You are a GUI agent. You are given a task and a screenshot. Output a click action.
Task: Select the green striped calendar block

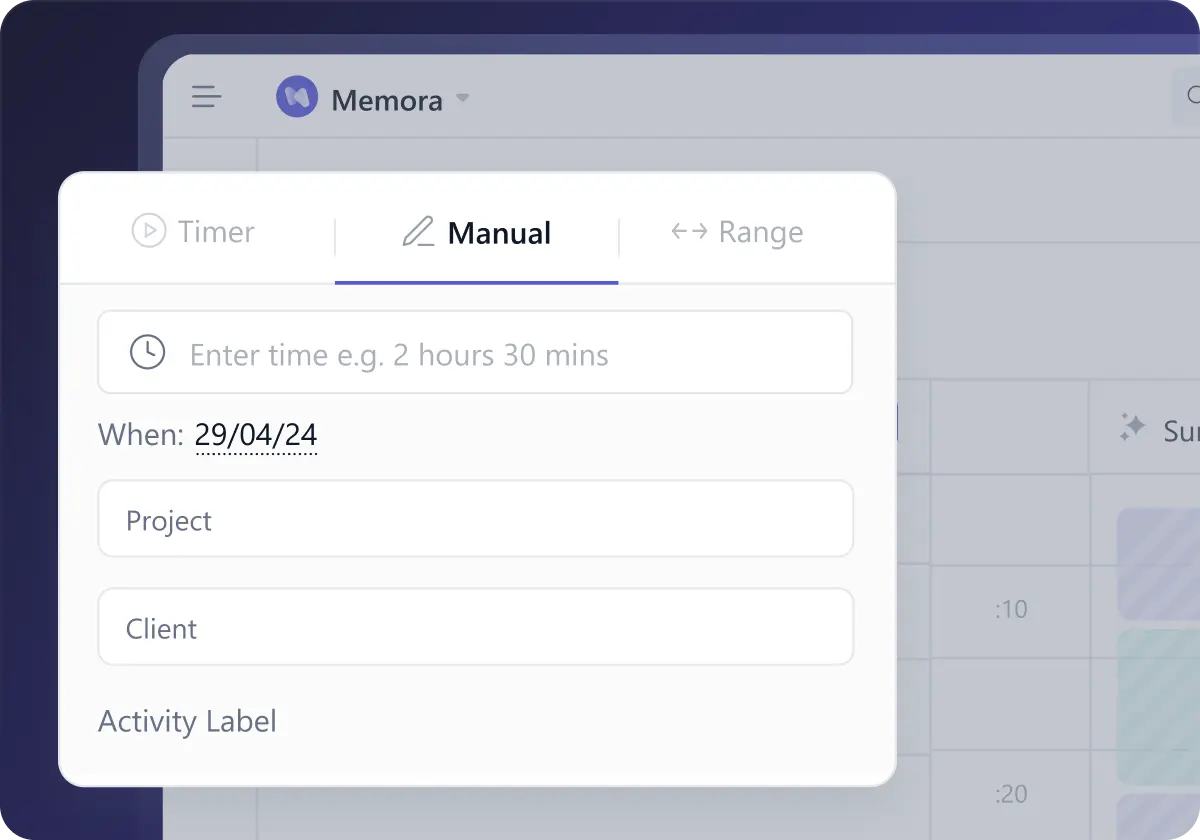(x=1158, y=705)
